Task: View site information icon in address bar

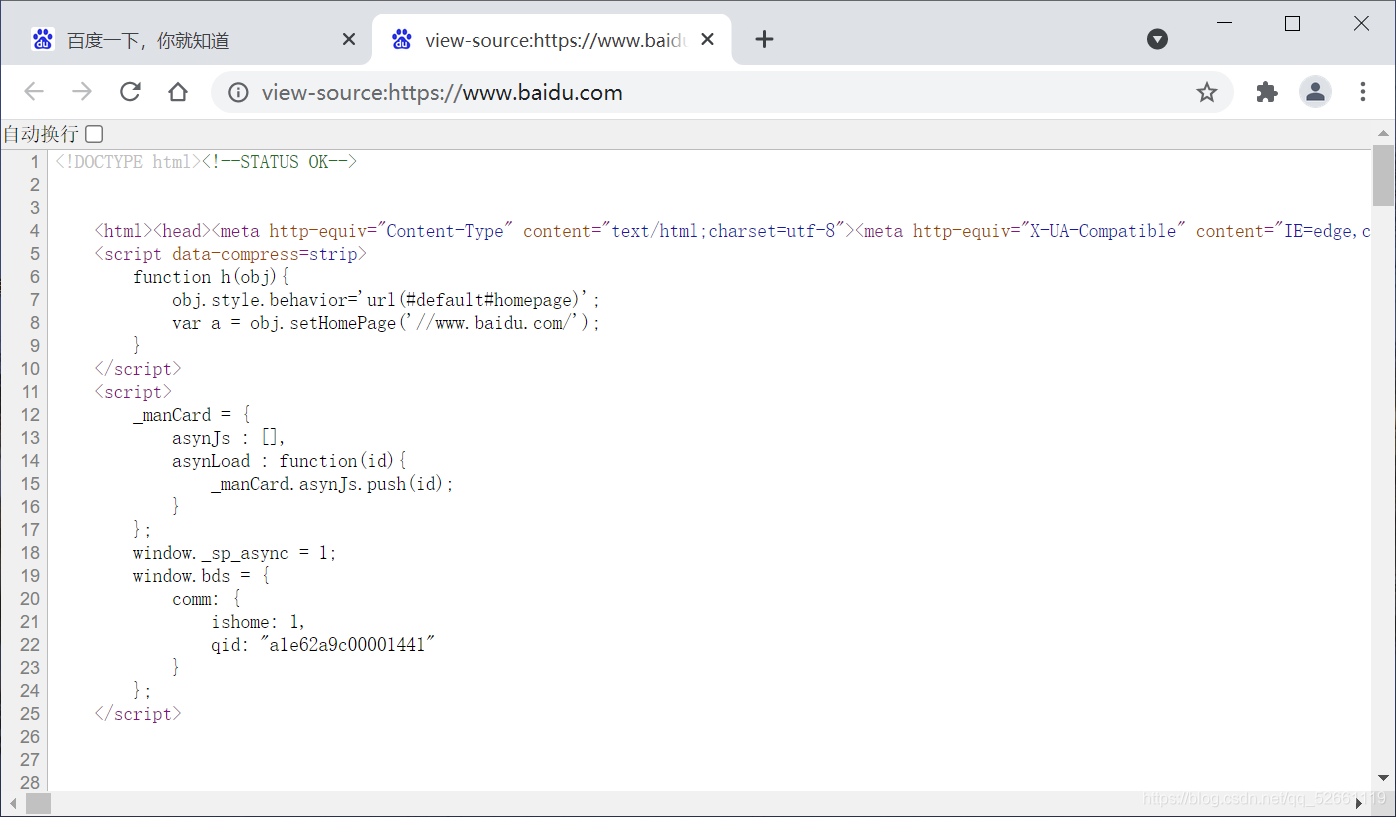Action: (238, 93)
